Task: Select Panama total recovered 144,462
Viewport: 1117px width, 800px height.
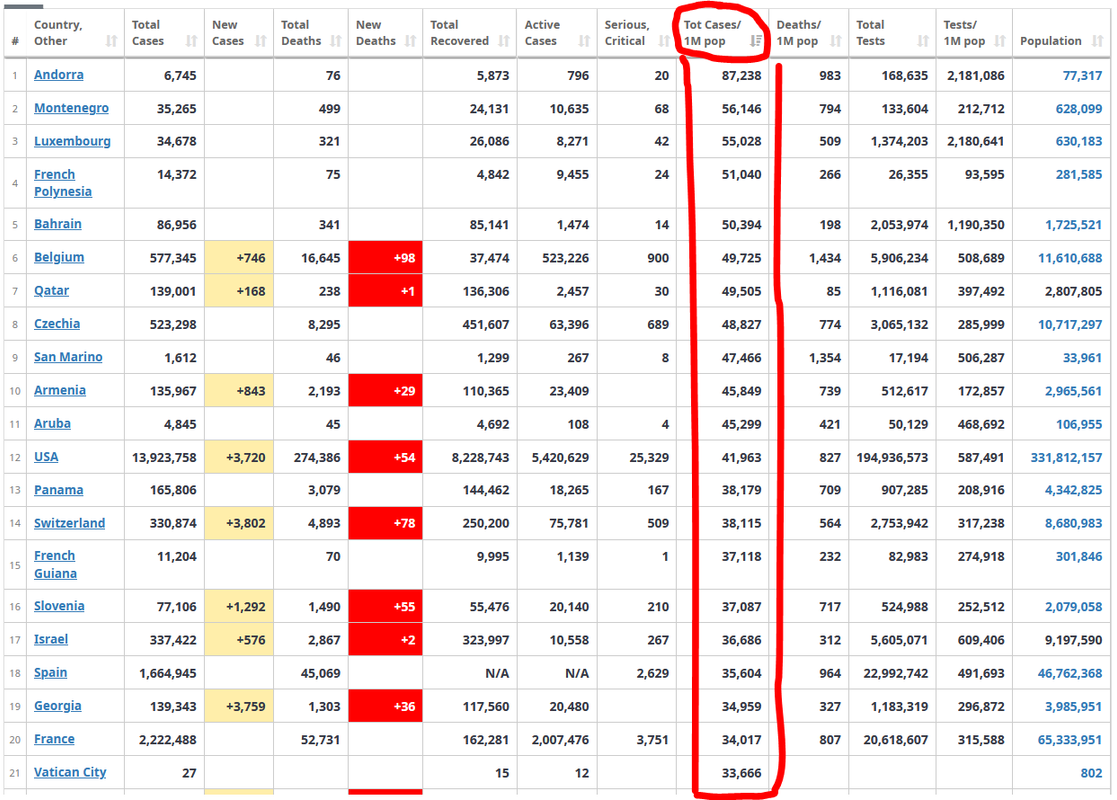Action: (x=486, y=490)
